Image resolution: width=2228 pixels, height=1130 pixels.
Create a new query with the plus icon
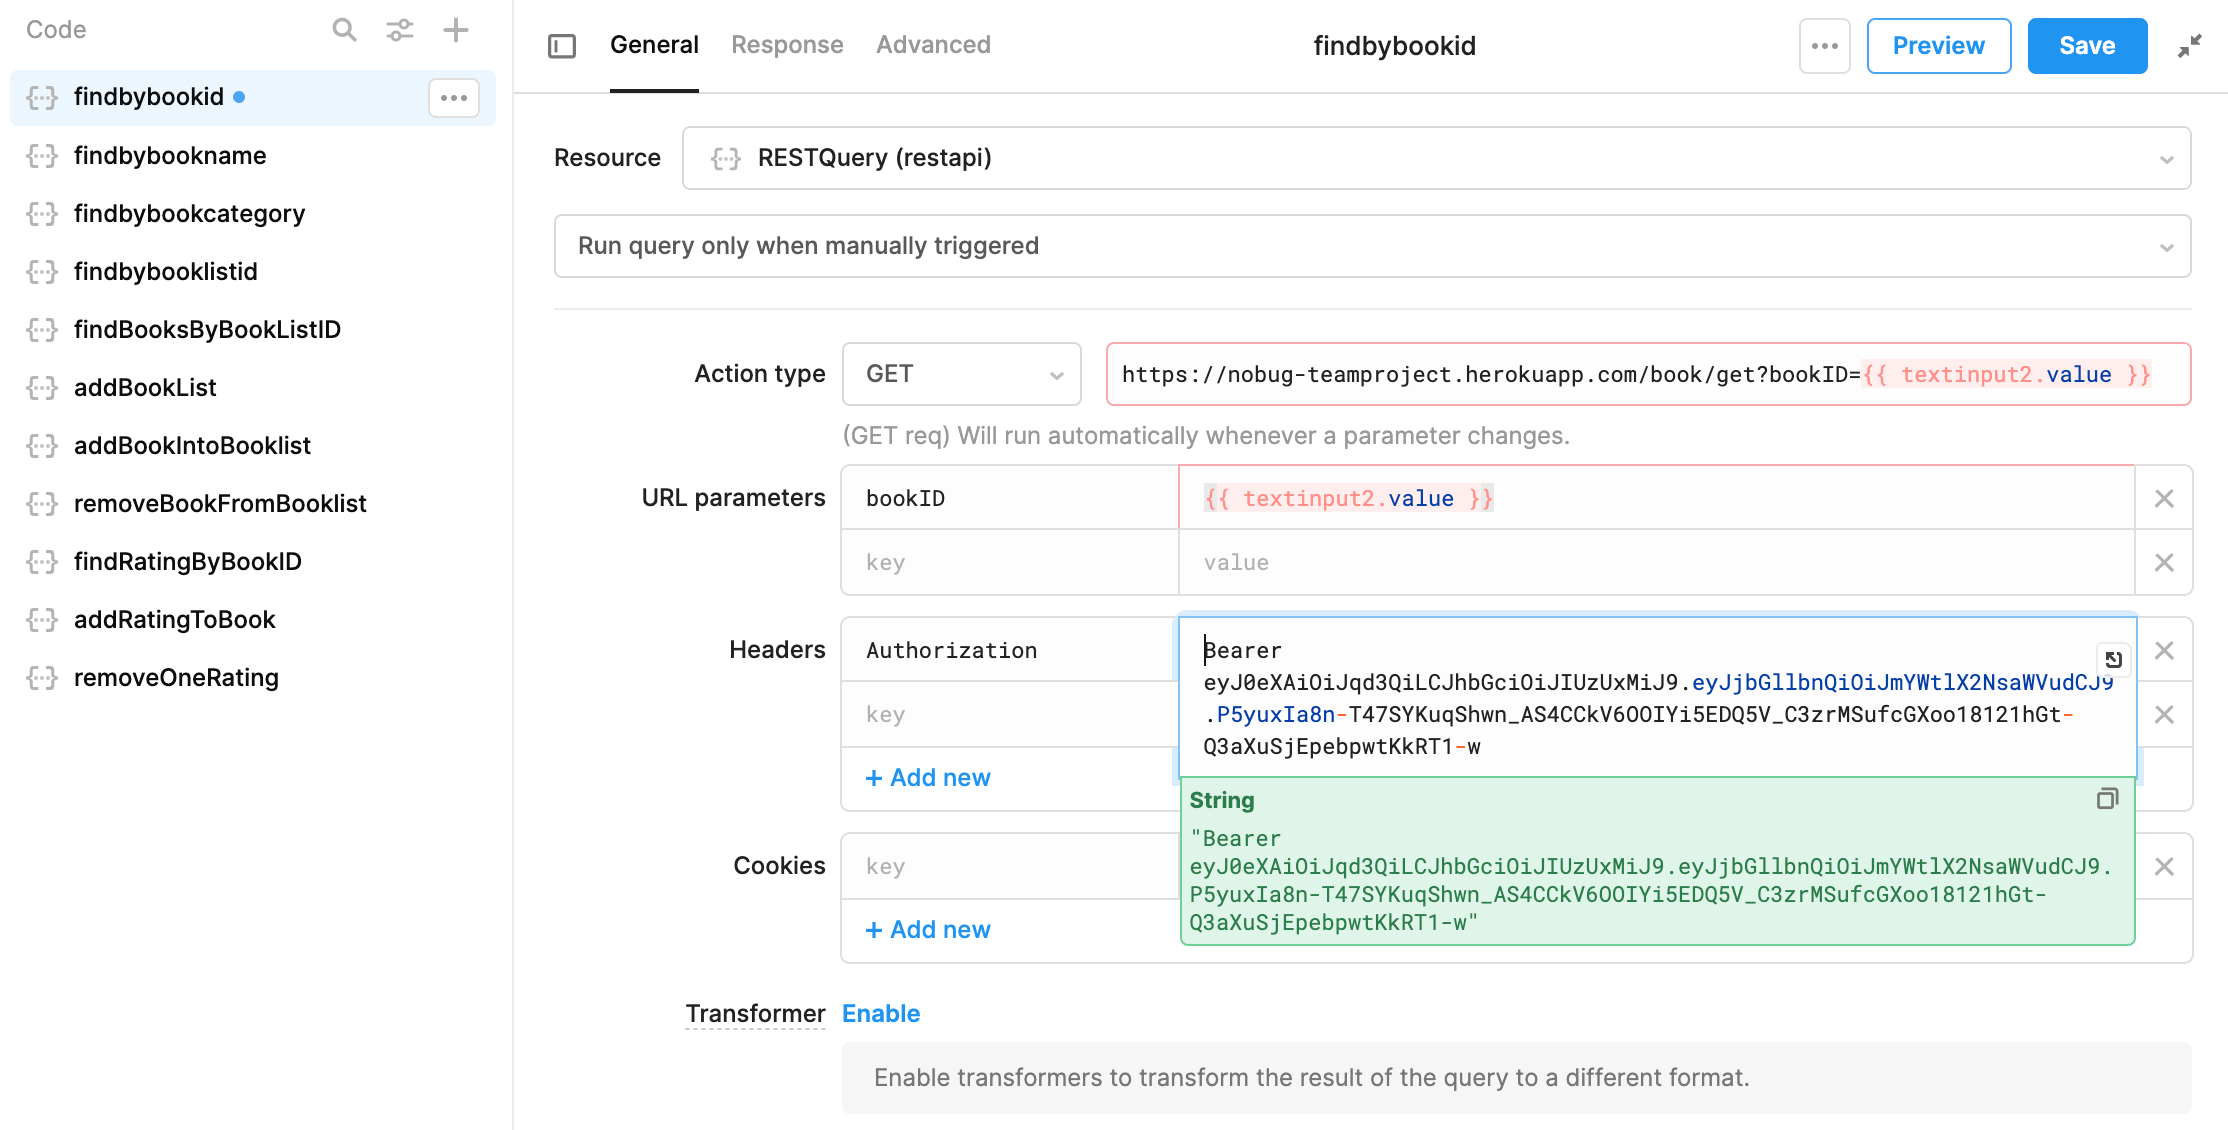[456, 30]
